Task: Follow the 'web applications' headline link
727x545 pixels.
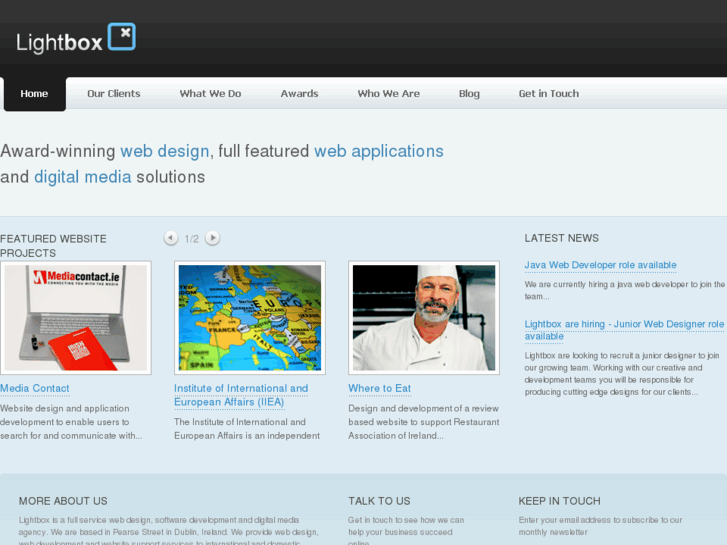Action: pyautogui.click(x=379, y=151)
